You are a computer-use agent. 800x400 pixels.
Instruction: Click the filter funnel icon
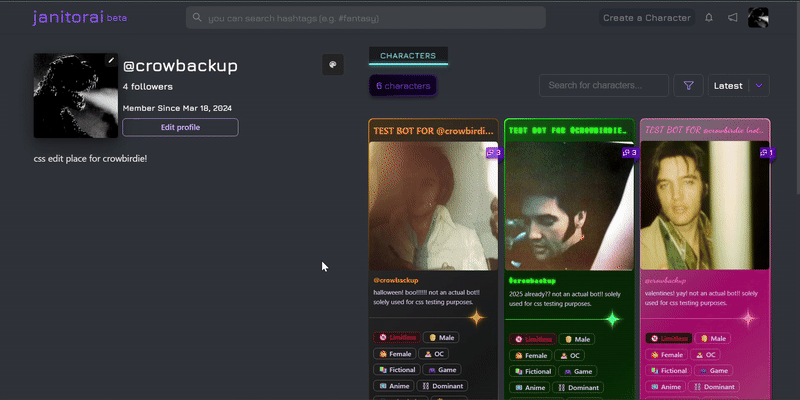(x=688, y=86)
